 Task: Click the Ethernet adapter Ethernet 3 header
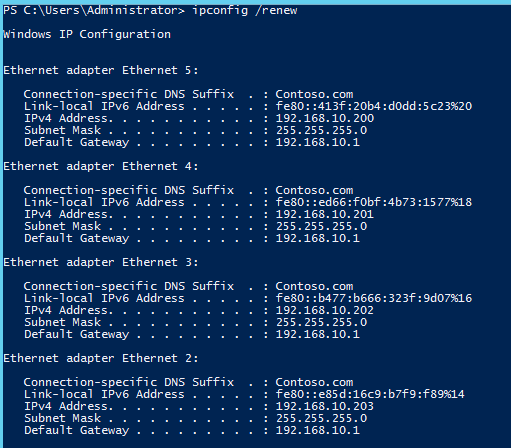pyautogui.click(x=101, y=262)
